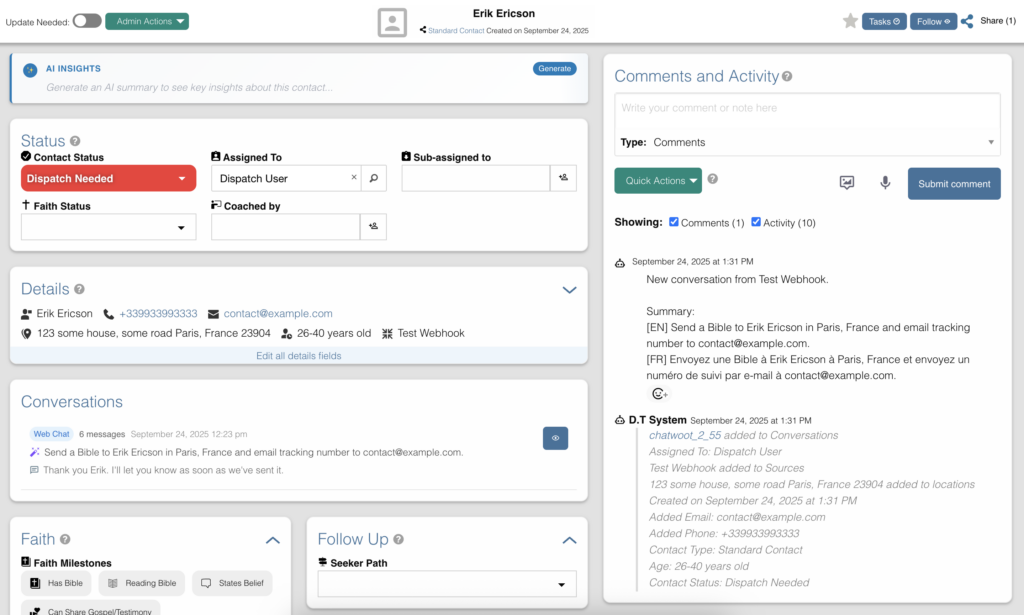Viewport: 1024px width, 615px height.
Task: Click the share icon near Share (1)
Action: [967, 21]
